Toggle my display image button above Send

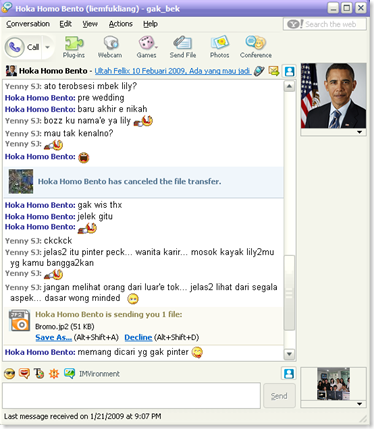289,374
